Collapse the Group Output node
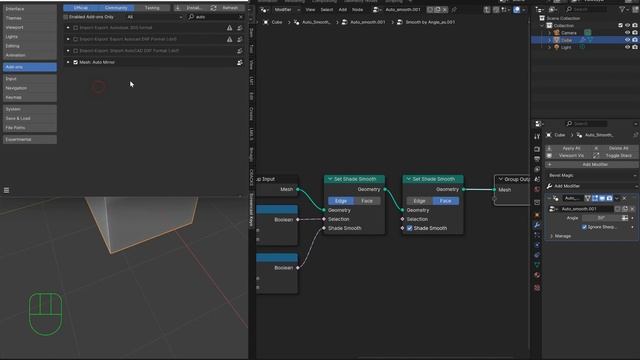Image resolution: width=640 pixels, height=360 pixels. click(500, 179)
